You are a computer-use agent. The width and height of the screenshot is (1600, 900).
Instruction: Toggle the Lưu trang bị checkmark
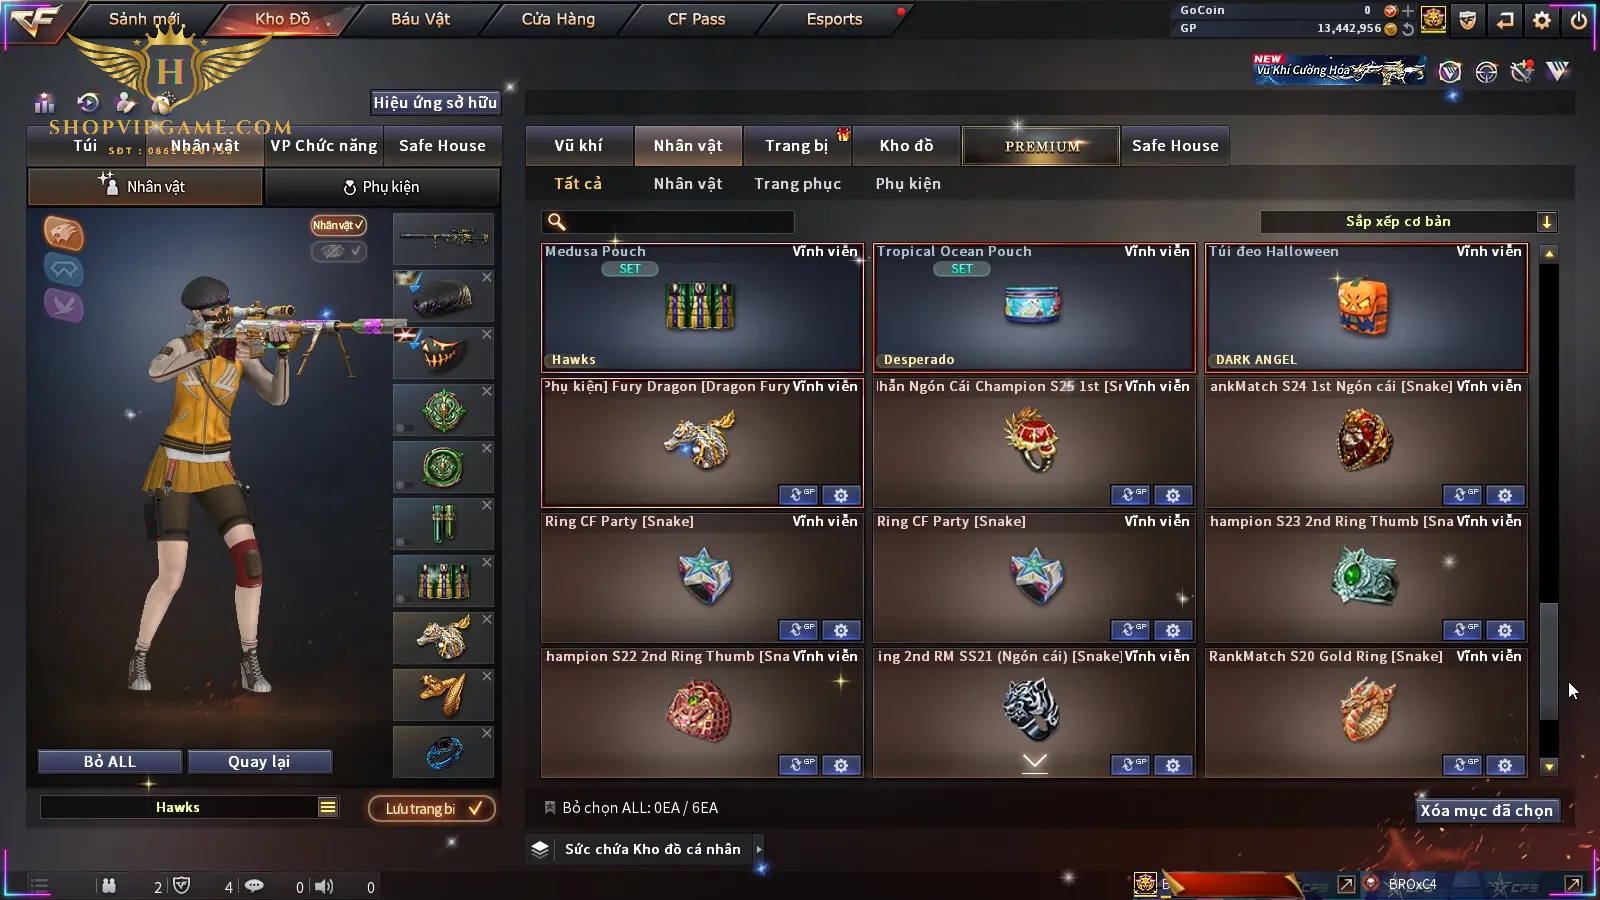click(x=432, y=808)
